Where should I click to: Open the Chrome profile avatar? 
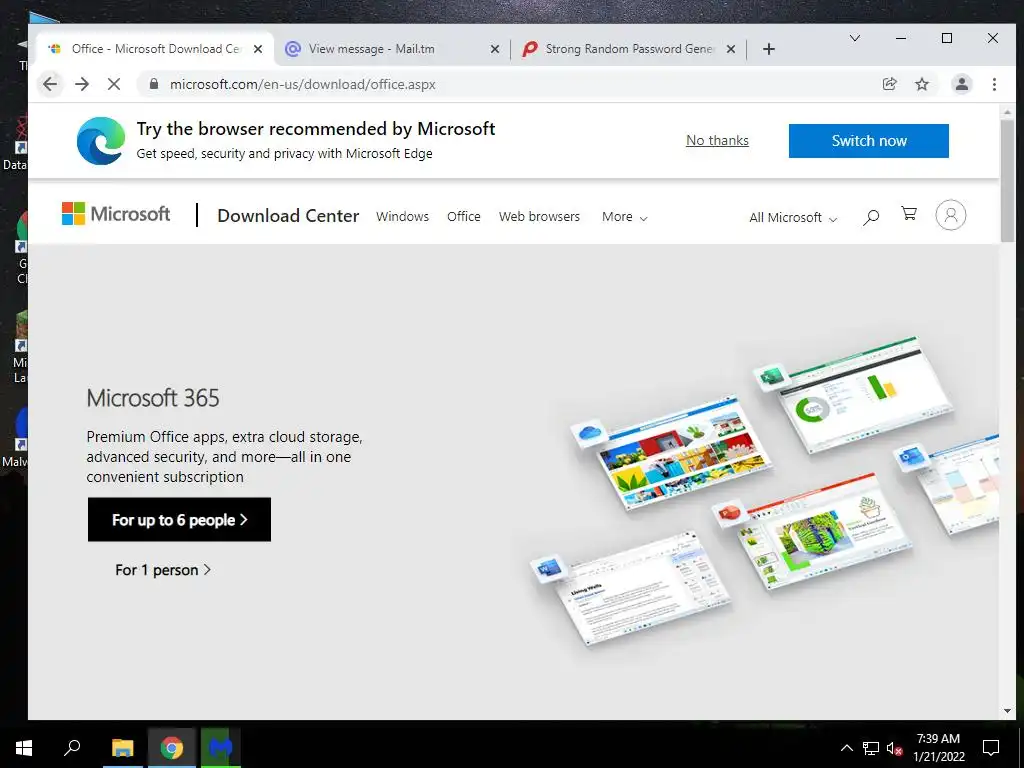(961, 84)
